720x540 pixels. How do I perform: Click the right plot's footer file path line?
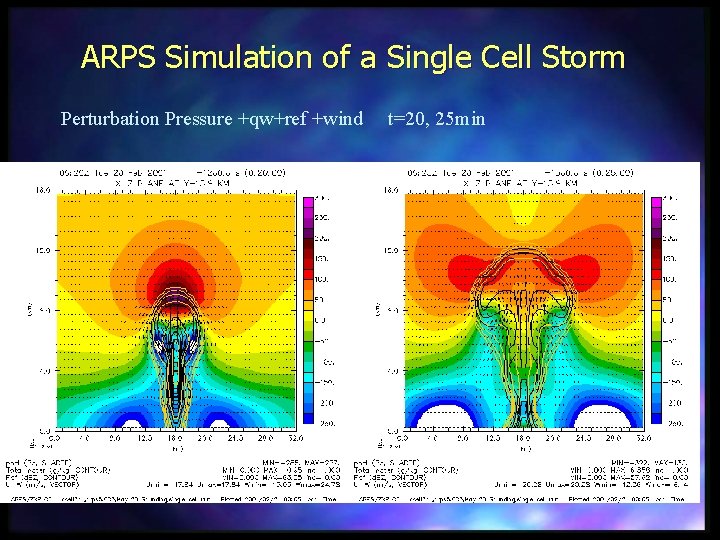(x=521, y=499)
